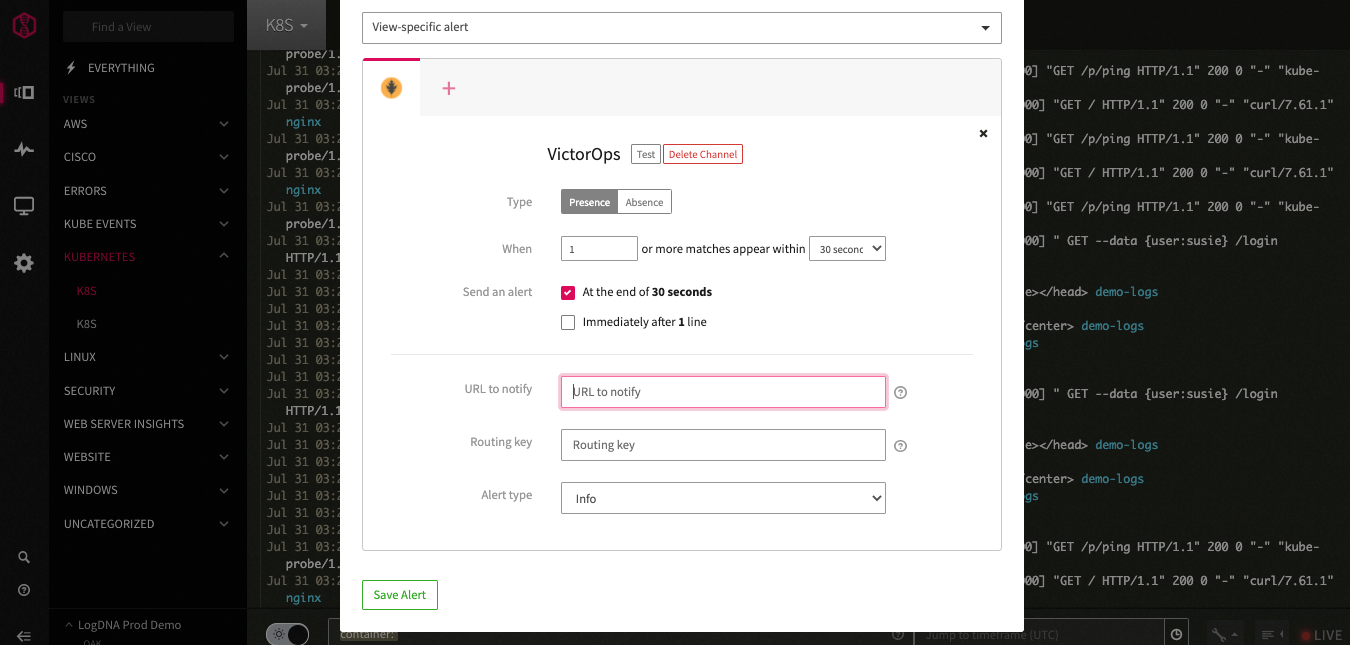Close the VictorOps channel panel with X
Viewport: 1350px width, 645px height.
(983, 133)
